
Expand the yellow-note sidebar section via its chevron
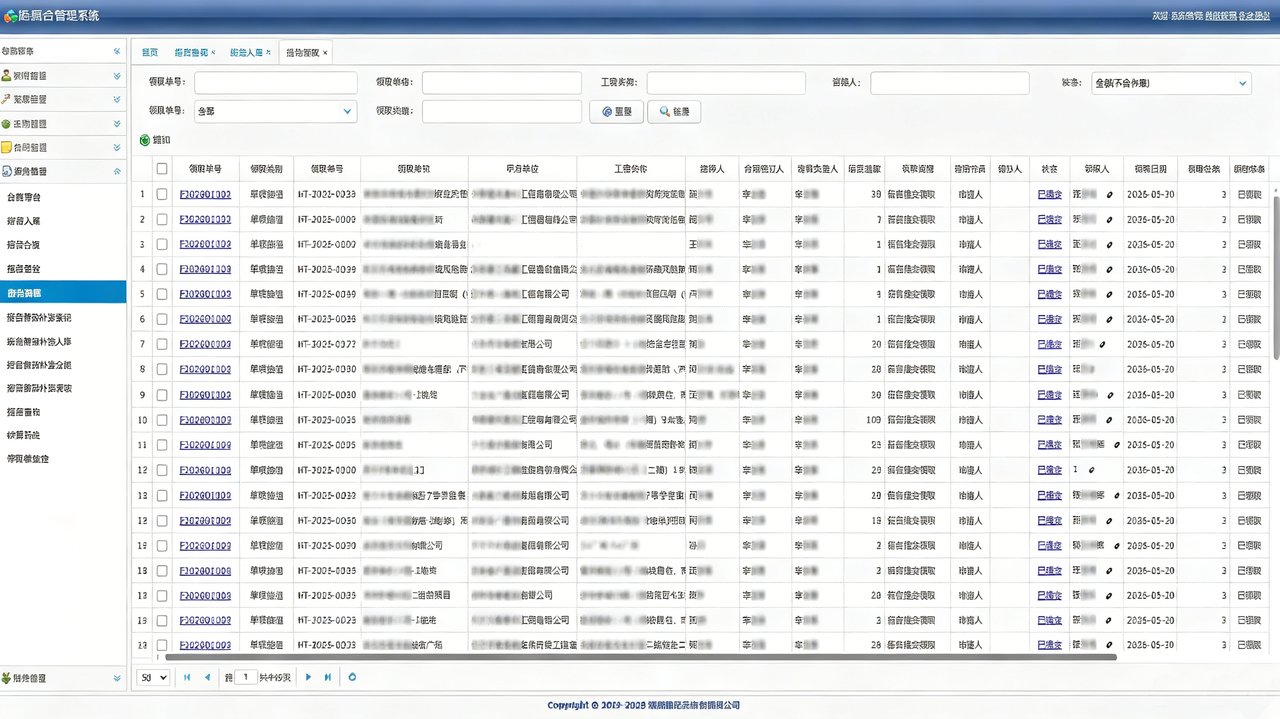[x=117, y=148]
